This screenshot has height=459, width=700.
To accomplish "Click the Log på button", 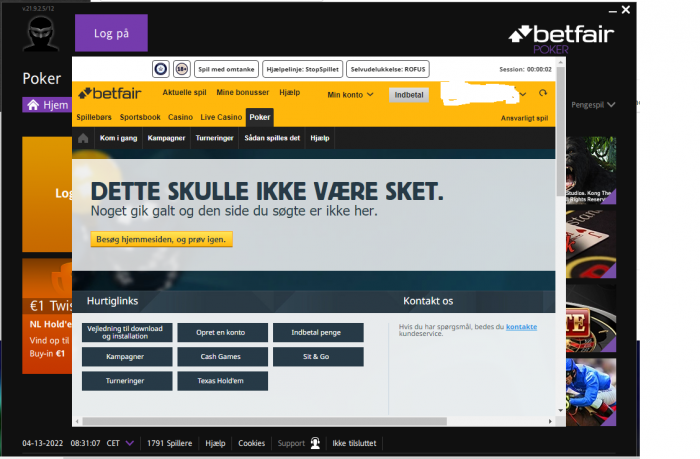I will pyautogui.click(x=111, y=33).
